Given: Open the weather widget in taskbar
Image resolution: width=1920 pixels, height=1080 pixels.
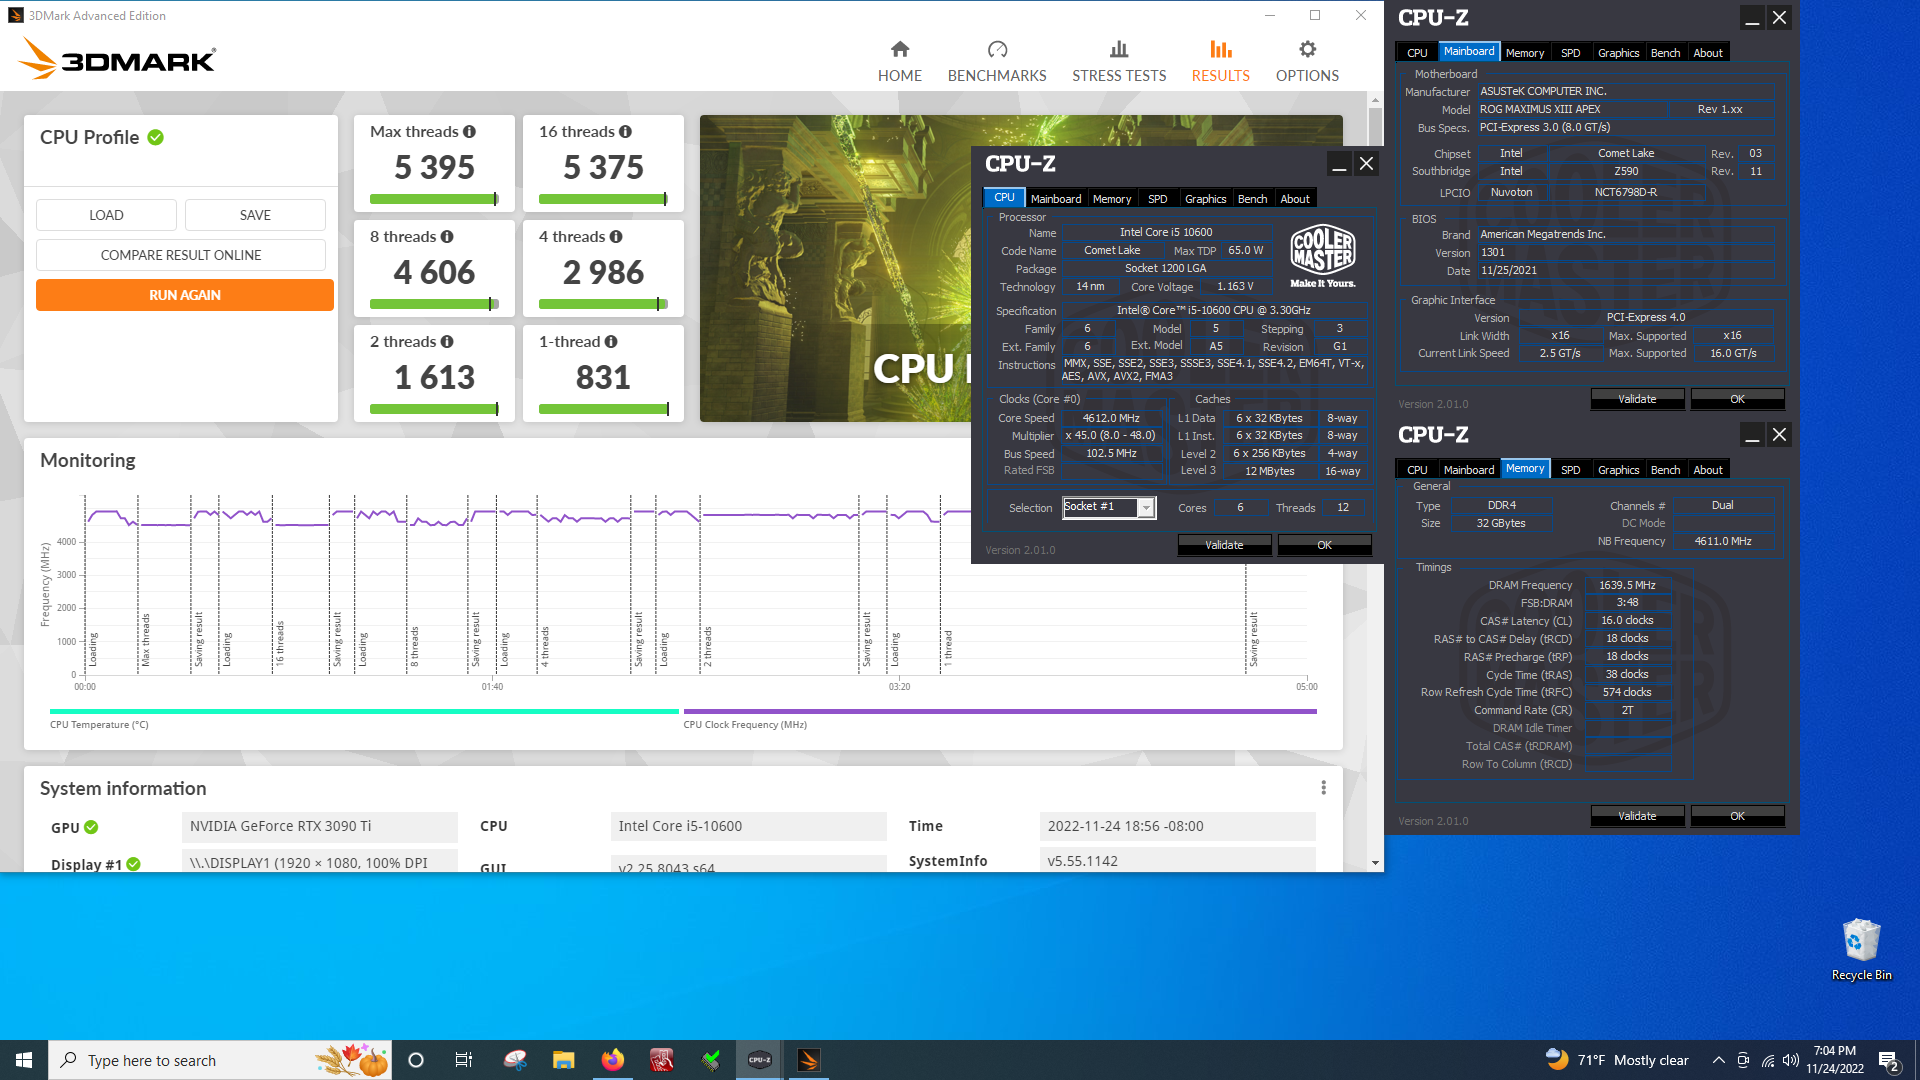Looking at the screenshot, I should point(1617,1060).
